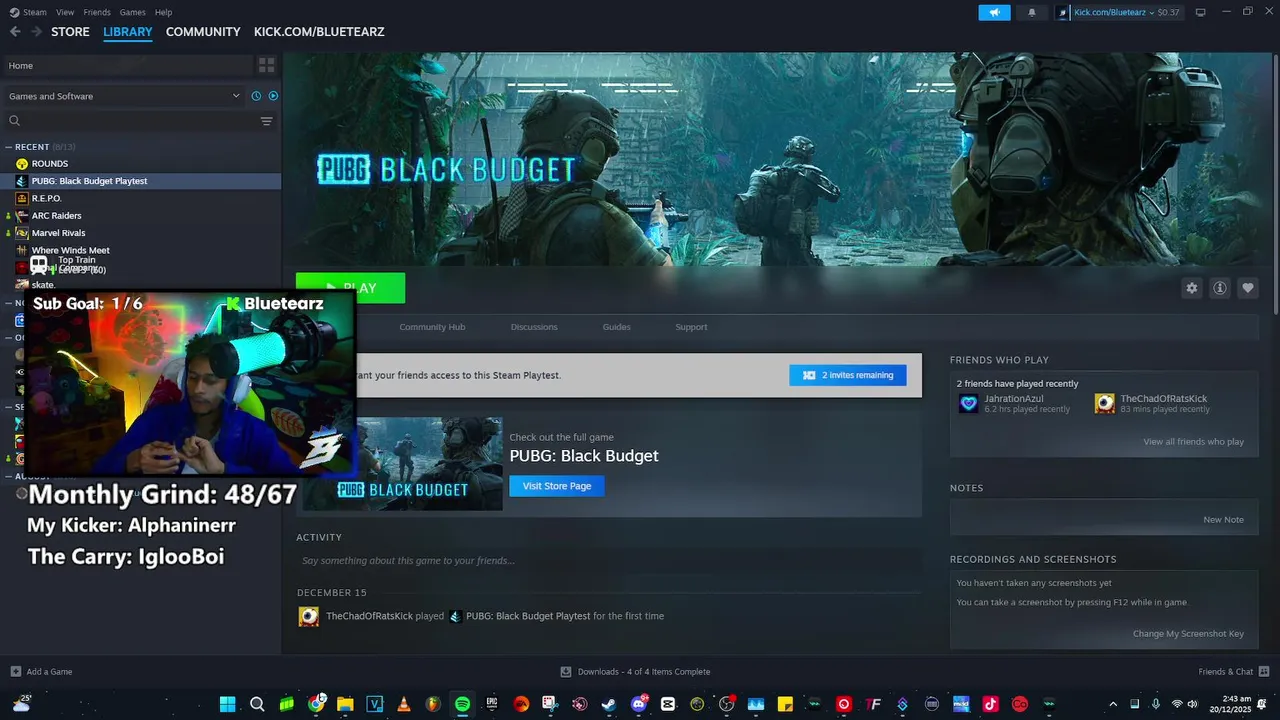Open the notifications bell
The image size is (1280, 720).
tap(1032, 12)
